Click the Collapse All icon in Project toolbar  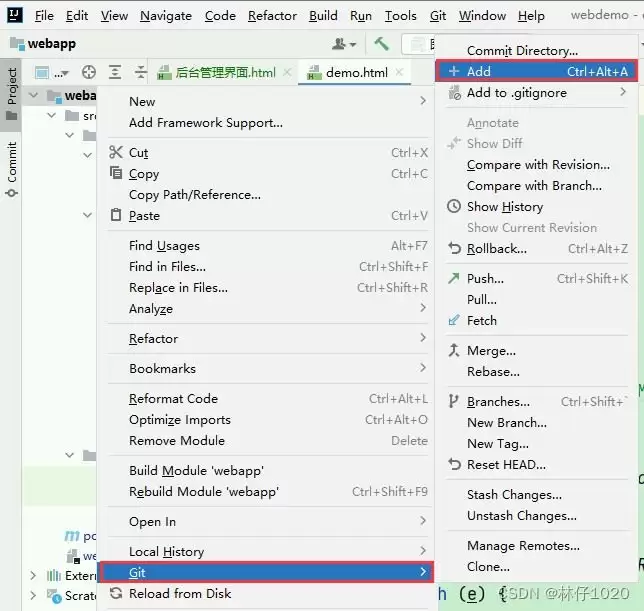click(x=140, y=72)
